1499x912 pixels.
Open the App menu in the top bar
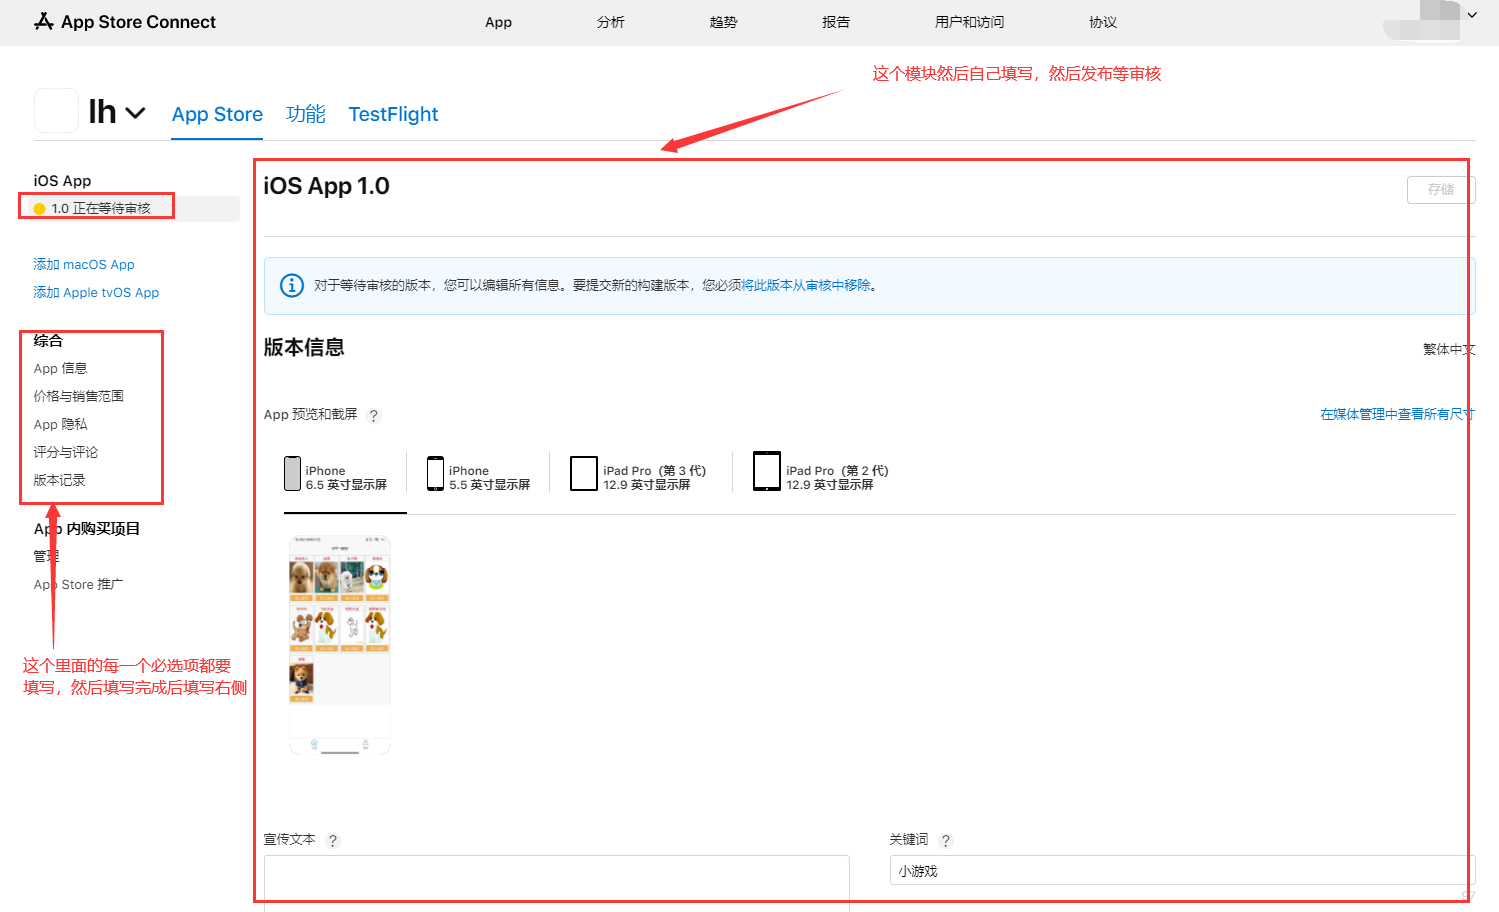(498, 22)
